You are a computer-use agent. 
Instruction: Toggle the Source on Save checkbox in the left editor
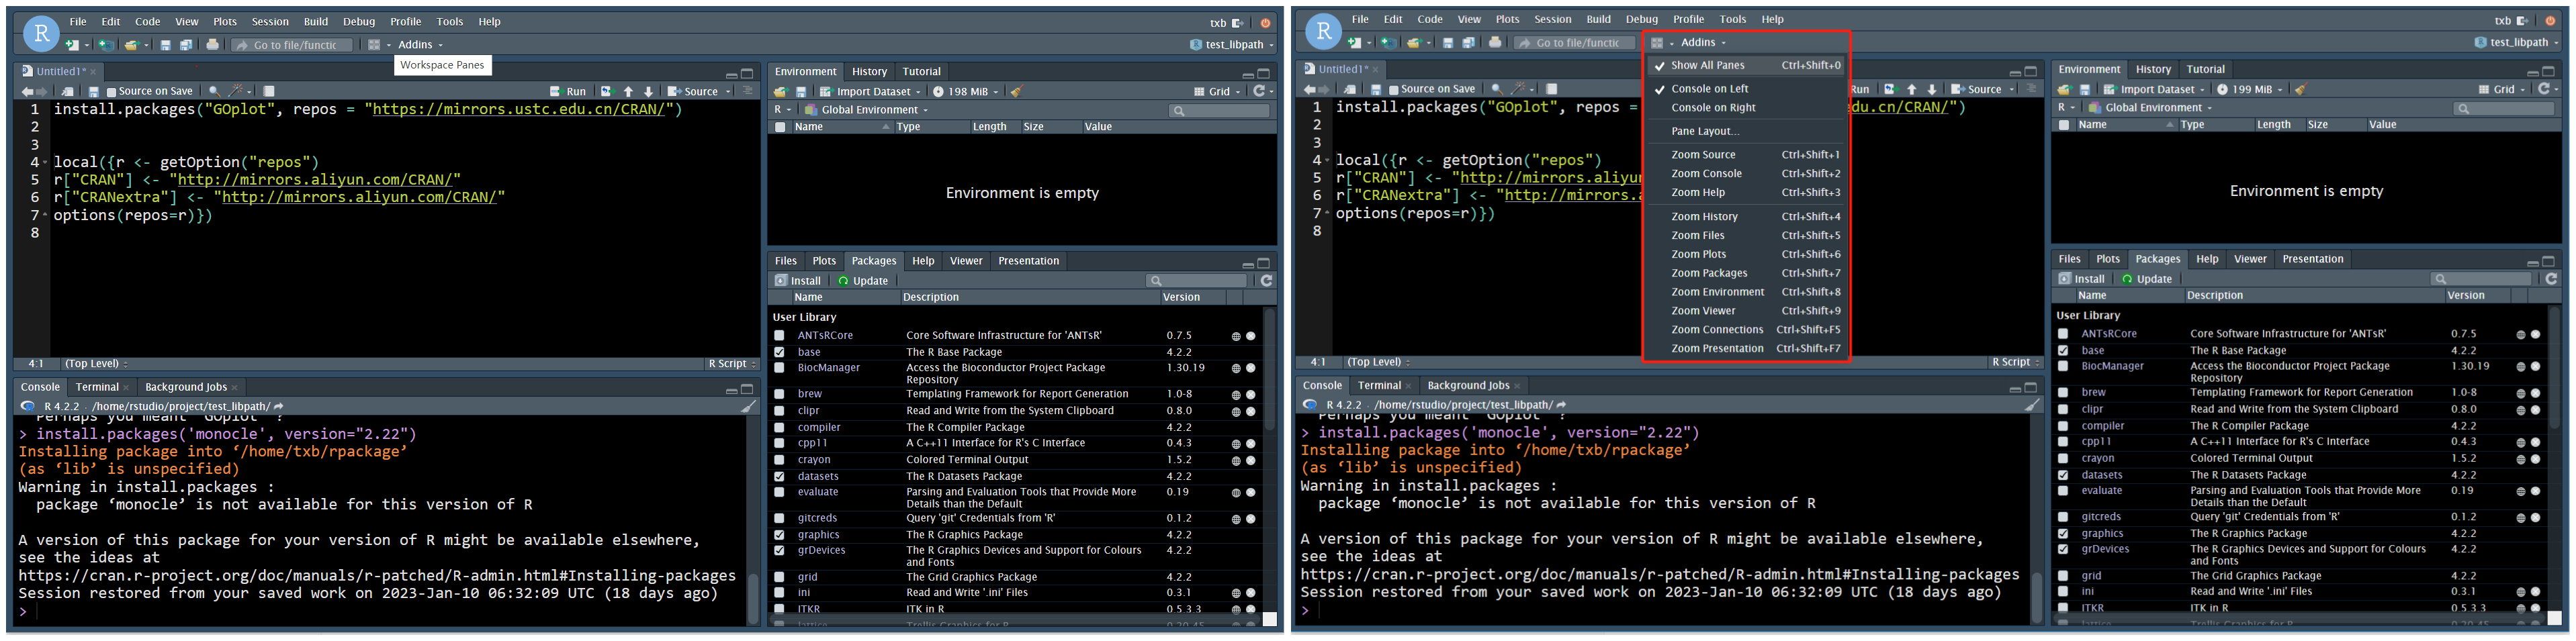pyautogui.click(x=112, y=92)
